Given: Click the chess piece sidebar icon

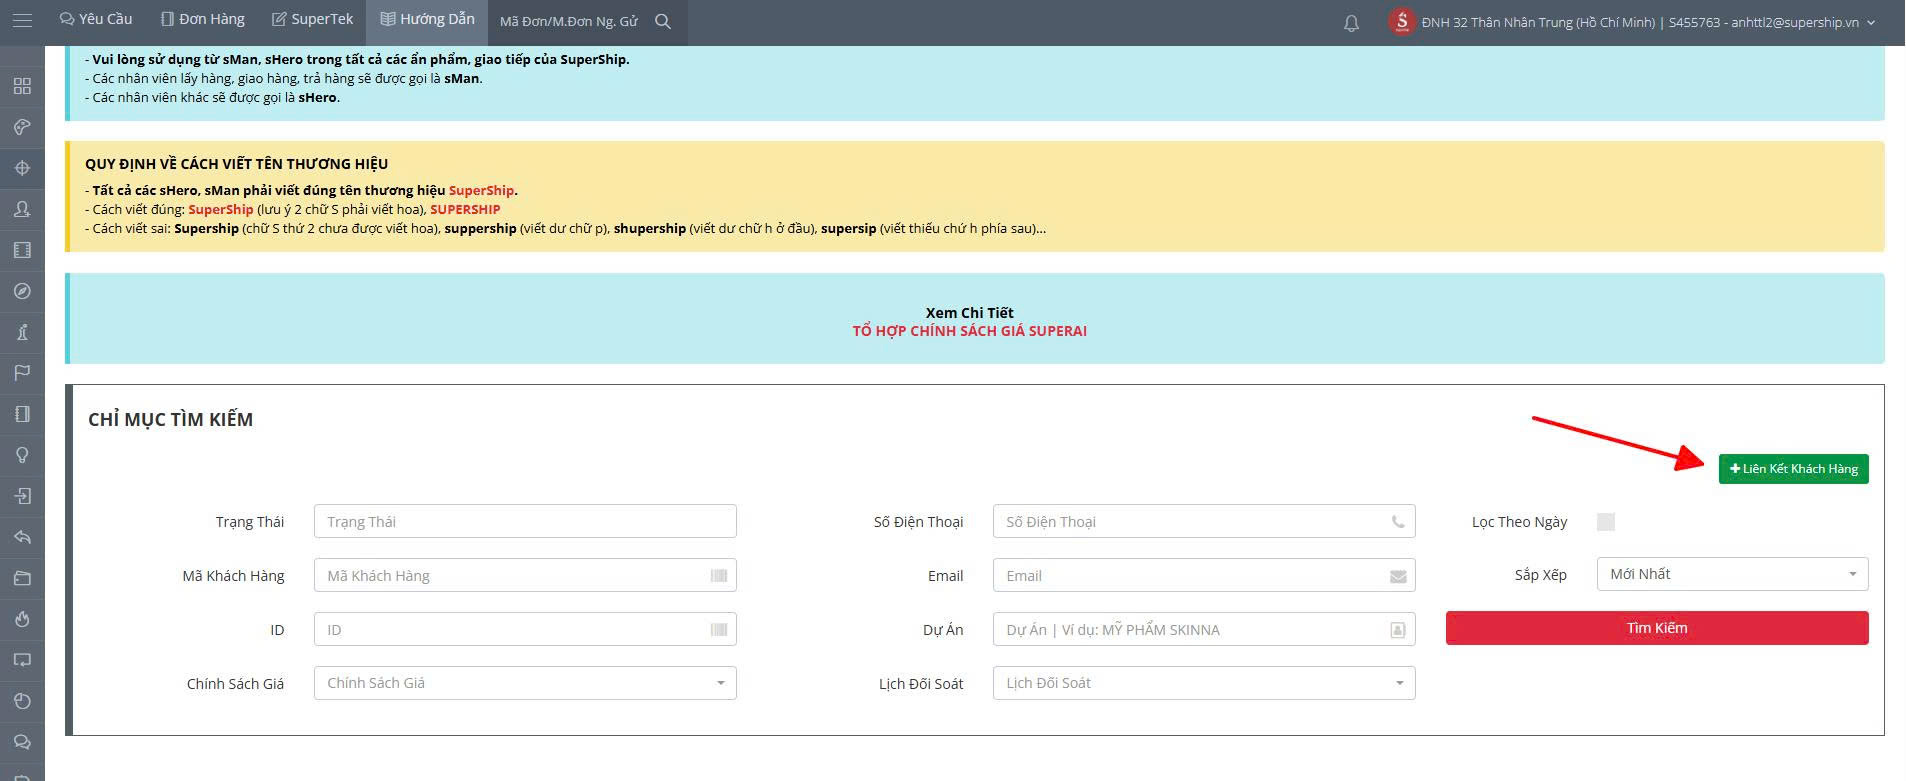Looking at the screenshot, I should click(x=22, y=332).
